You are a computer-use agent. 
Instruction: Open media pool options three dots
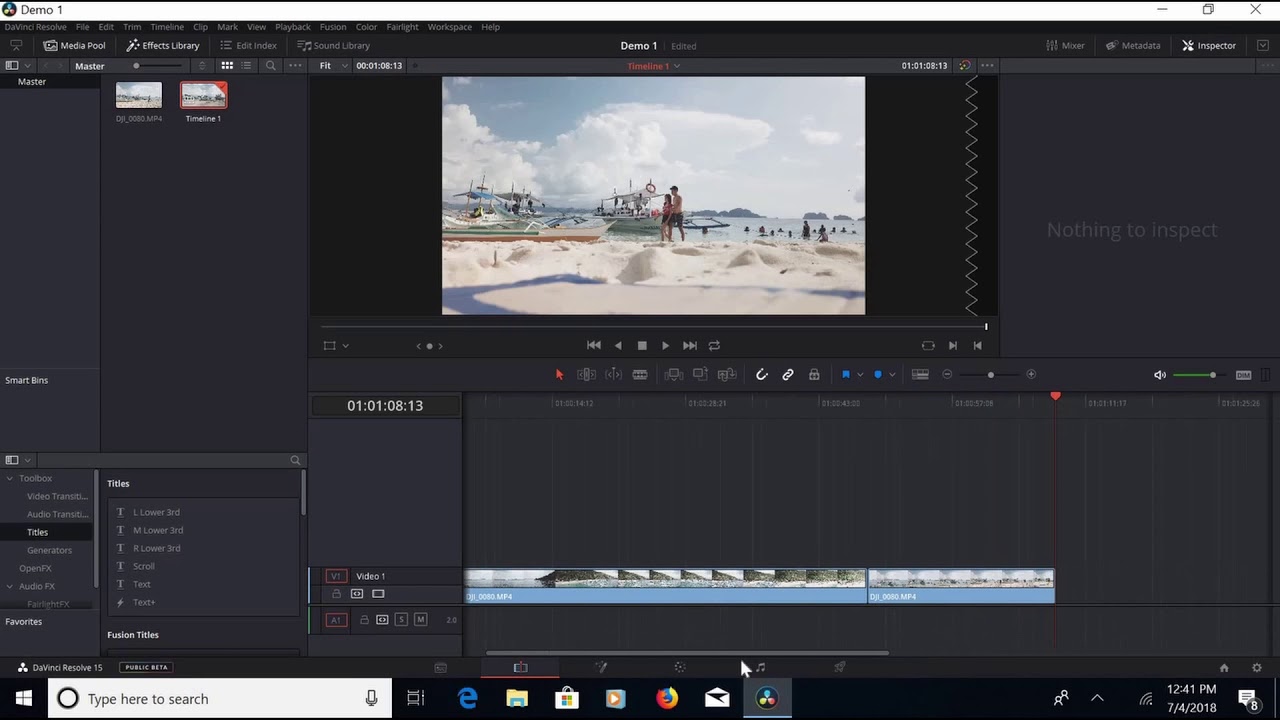point(295,66)
